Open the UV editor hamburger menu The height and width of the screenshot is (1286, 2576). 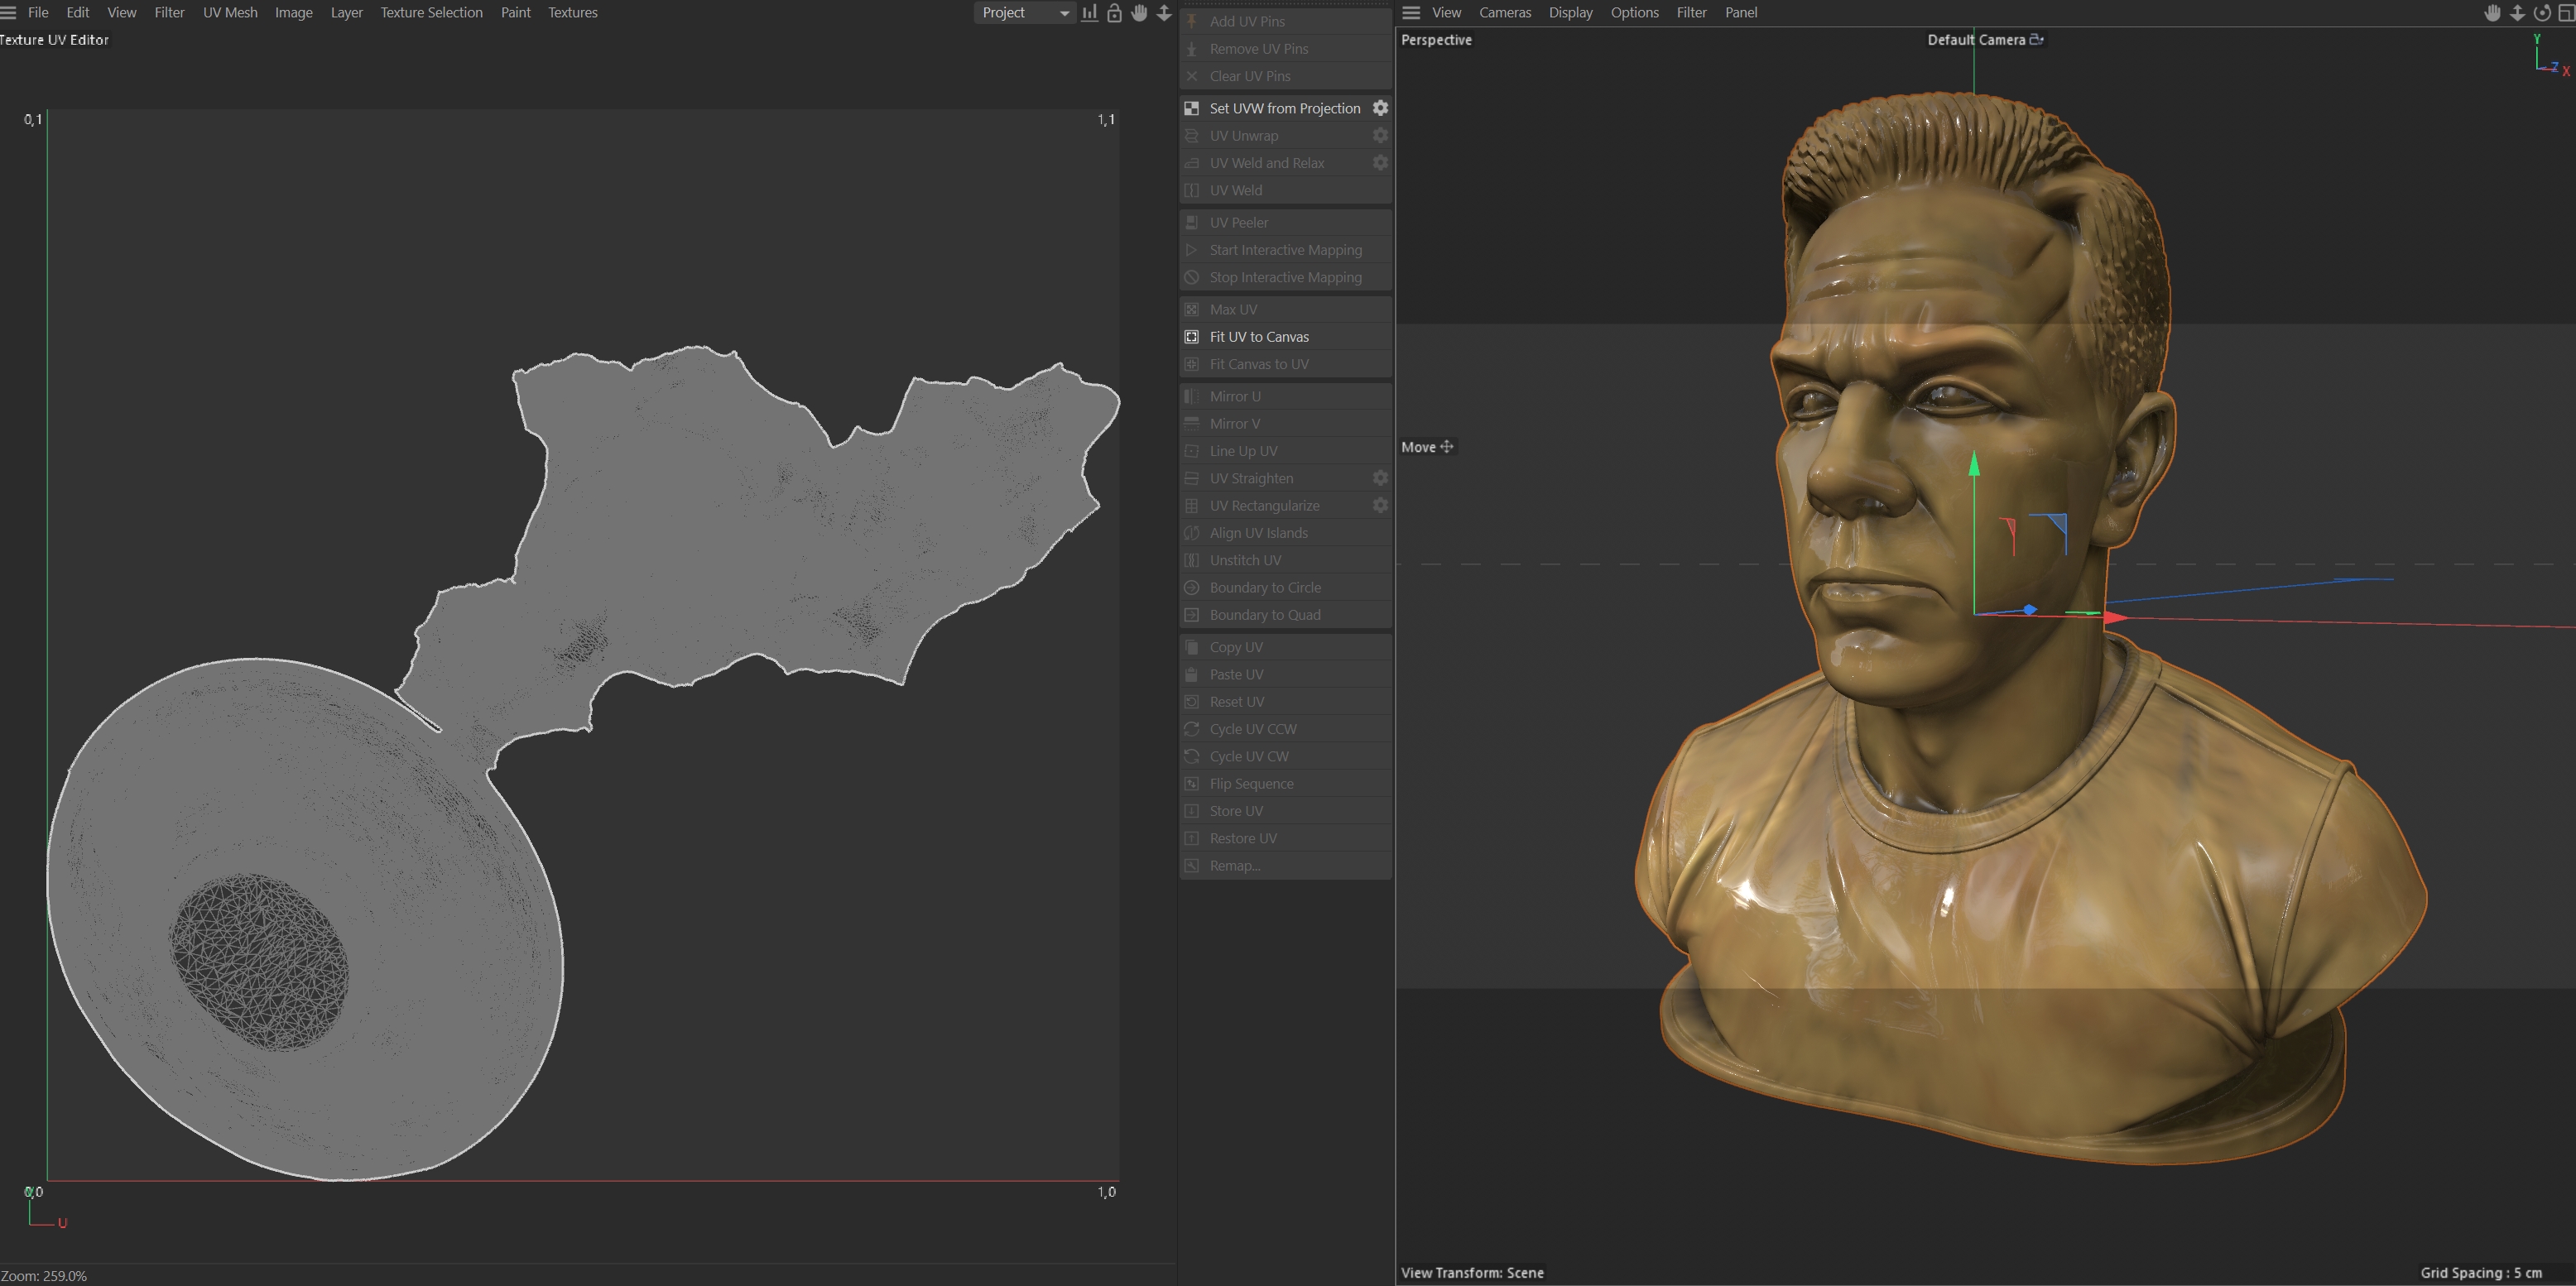[9, 13]
